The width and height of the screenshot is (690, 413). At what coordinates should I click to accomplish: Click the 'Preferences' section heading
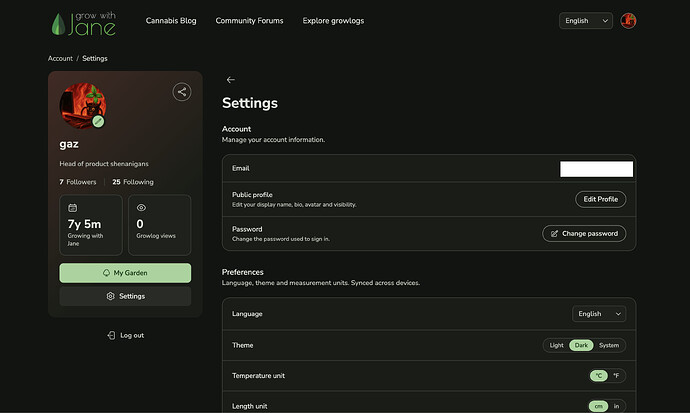(242, 272)
